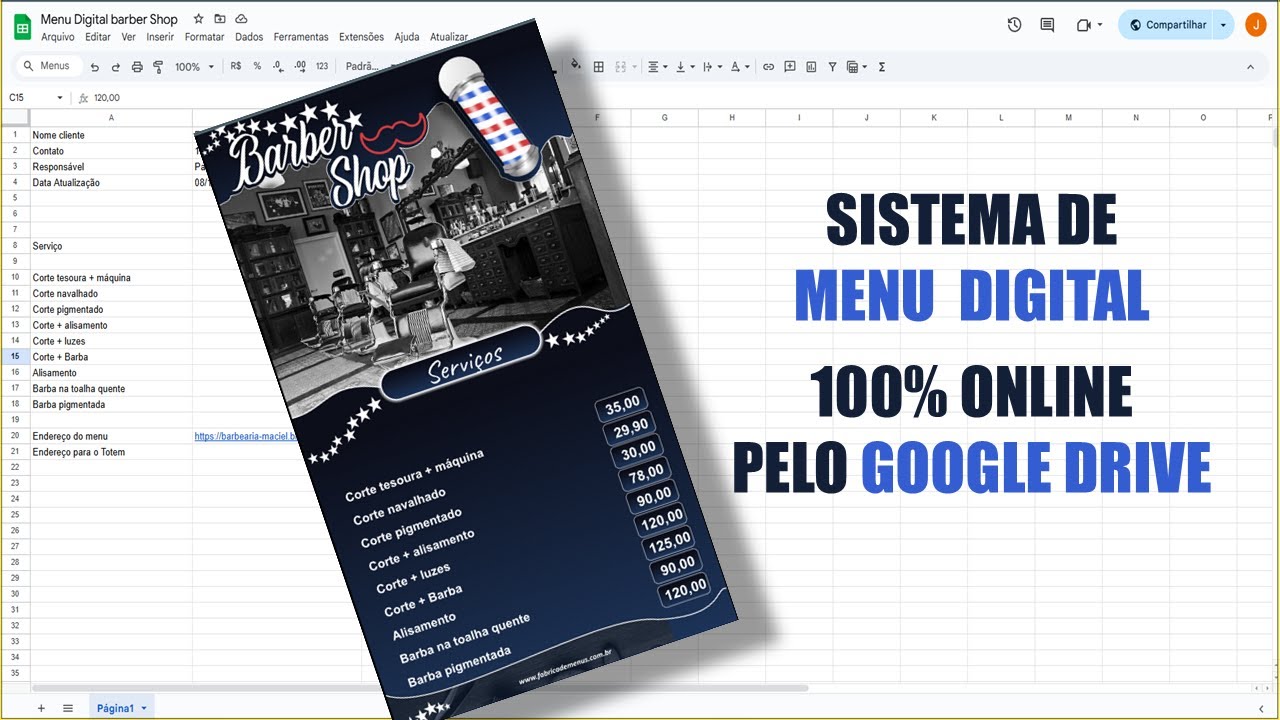Print the spreadsheet
The height and width of the screenshot is (720, 1280).
(x=137, y=67)
